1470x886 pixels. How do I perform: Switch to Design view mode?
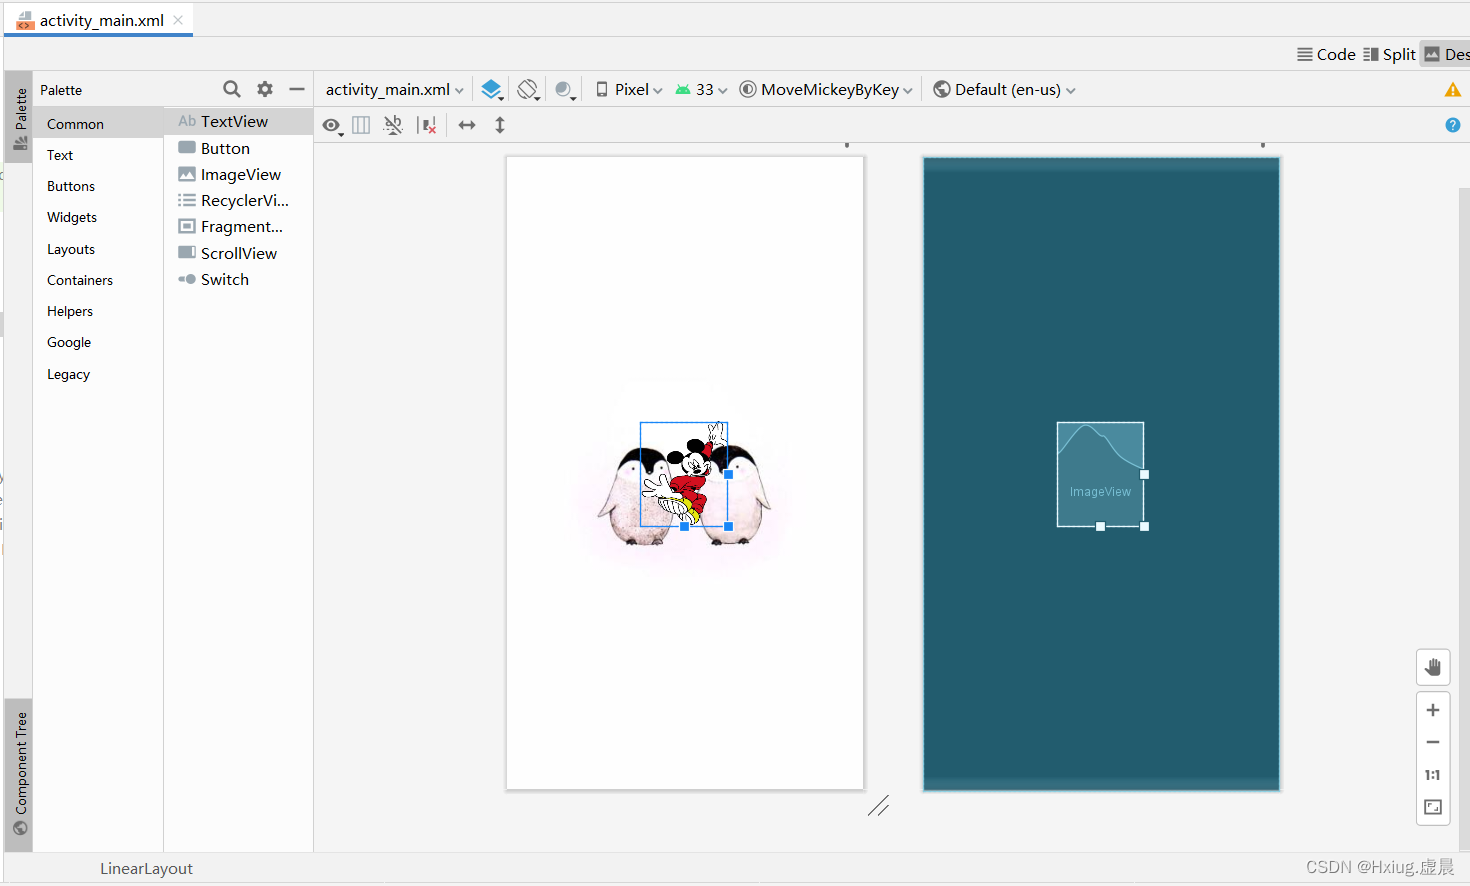point(1446,54)
